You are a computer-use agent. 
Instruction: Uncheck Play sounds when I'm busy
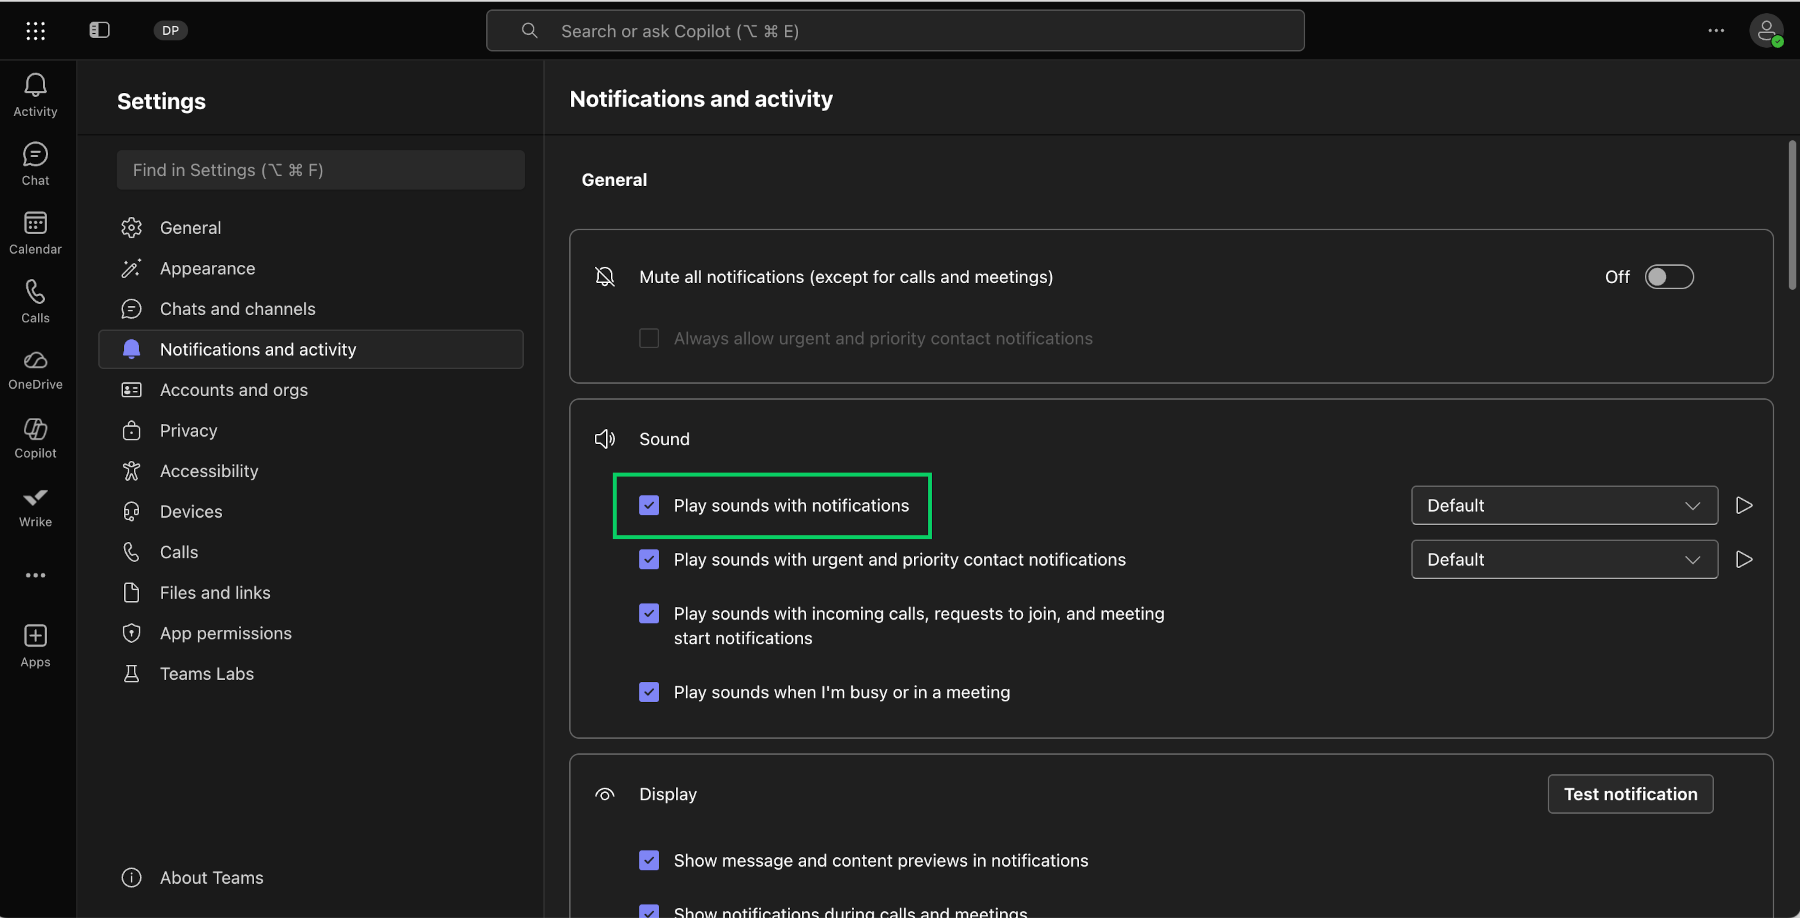click(x=649, y=692)
